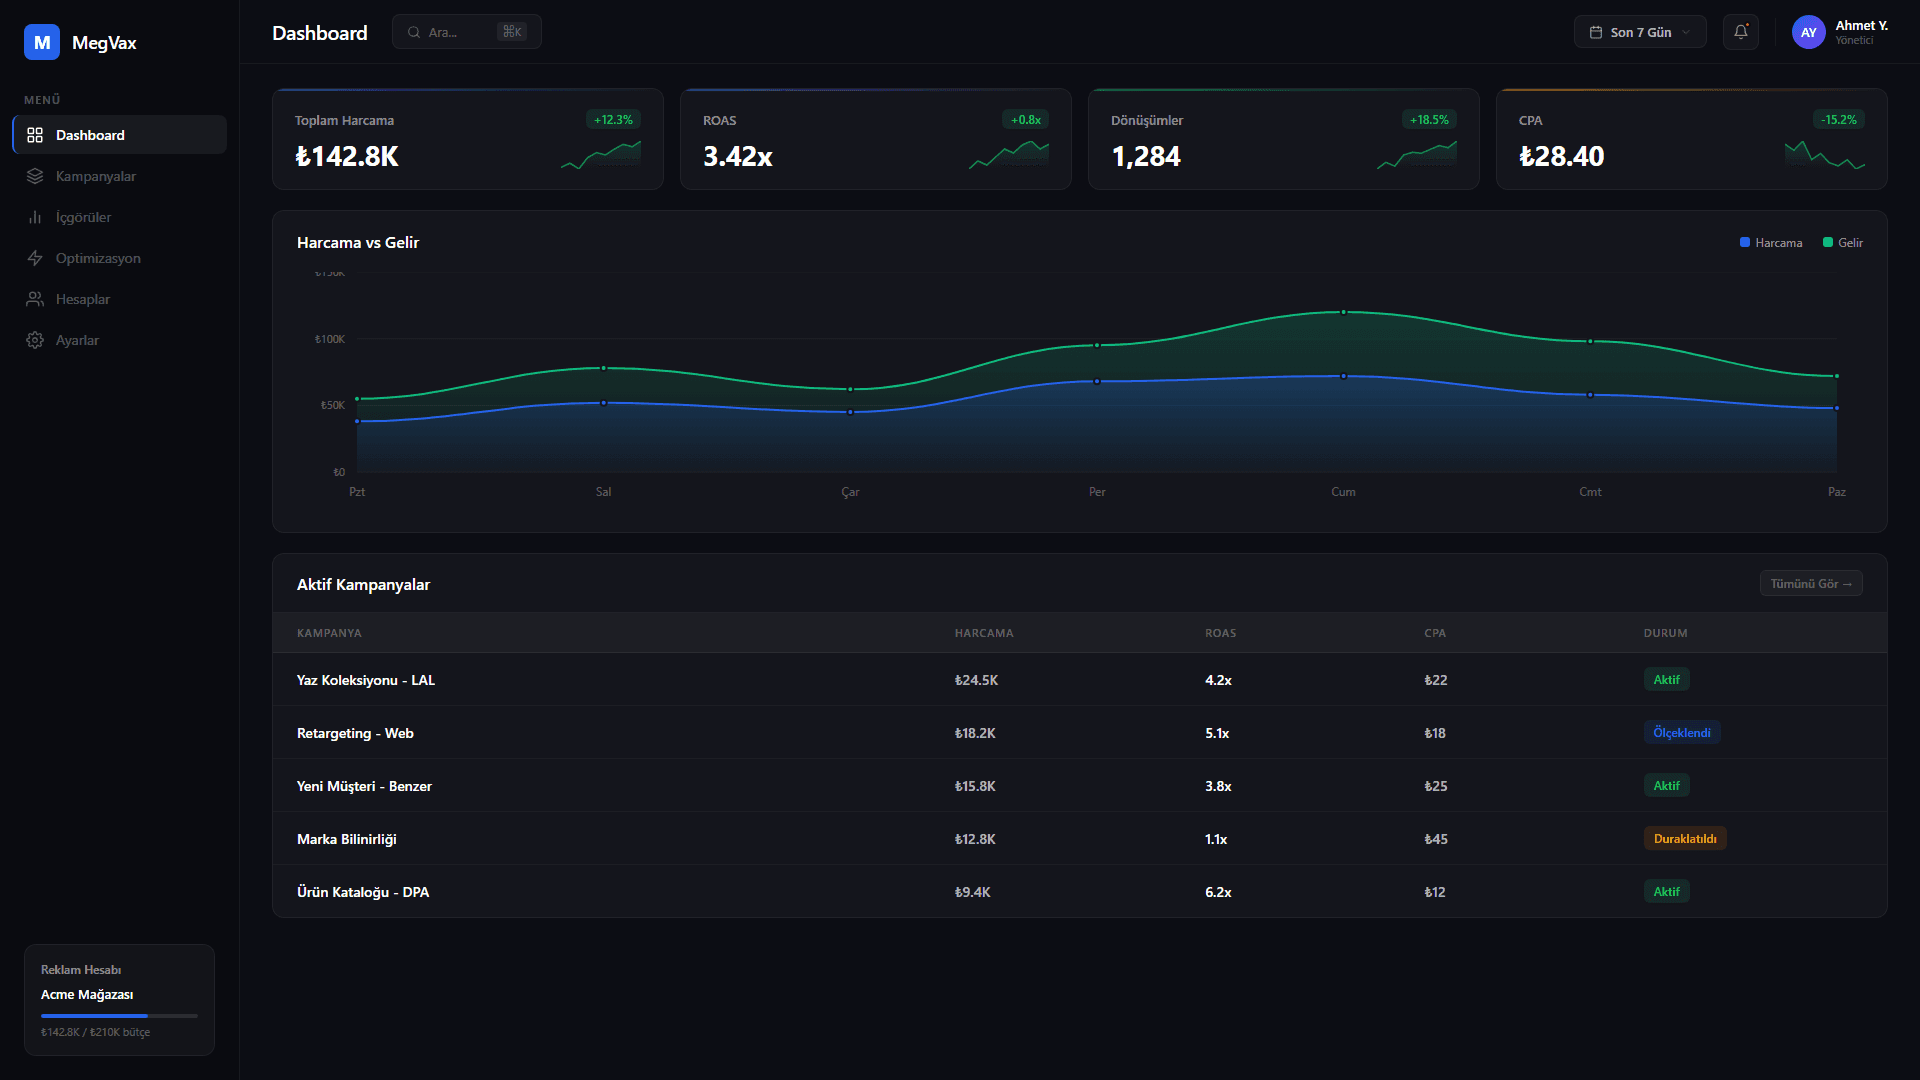Click the Ürün Kataloğu - DPA campaign name

pyautogui.click(x=363, y=892)
